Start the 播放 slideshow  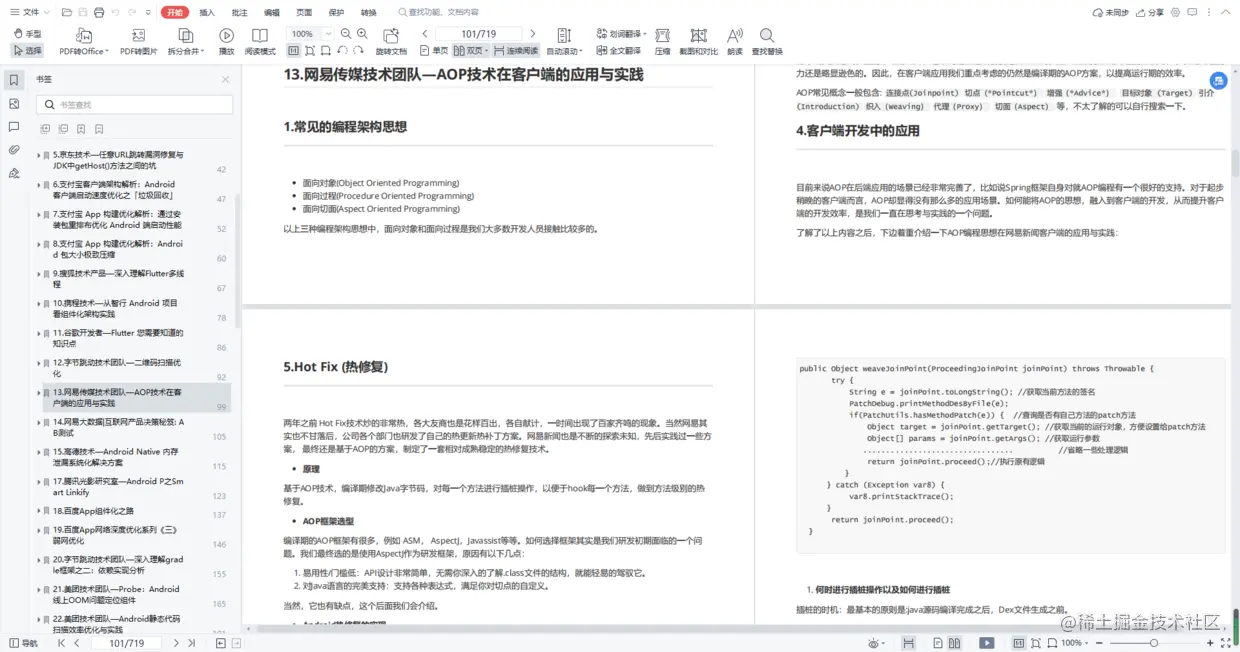(x=227, y=42)
